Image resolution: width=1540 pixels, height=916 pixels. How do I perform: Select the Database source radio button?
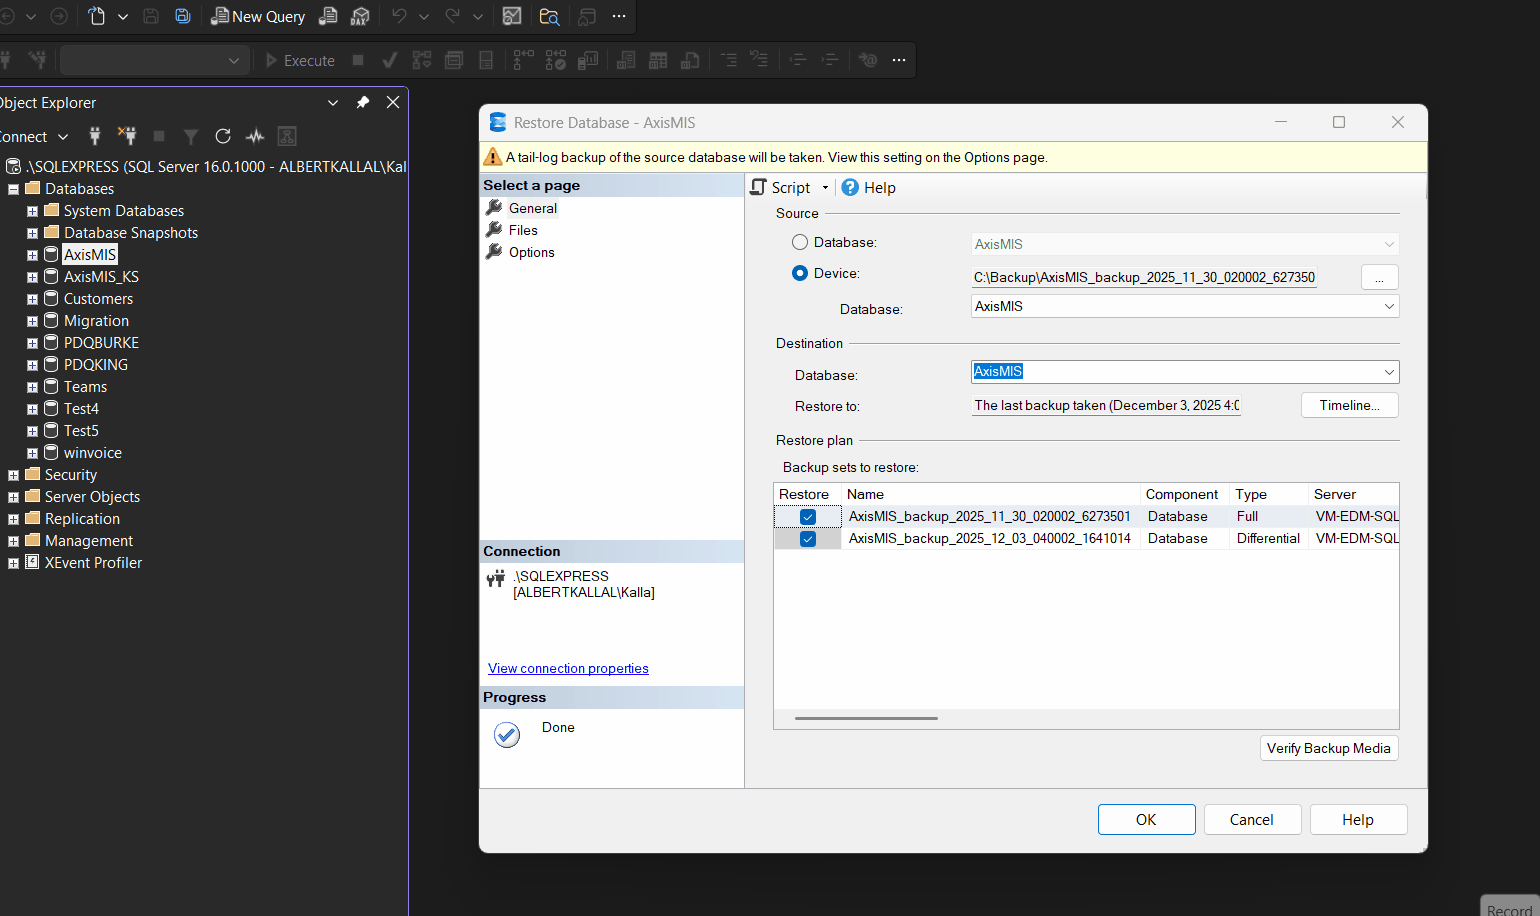pyautogui.click(x=800, y=242)
